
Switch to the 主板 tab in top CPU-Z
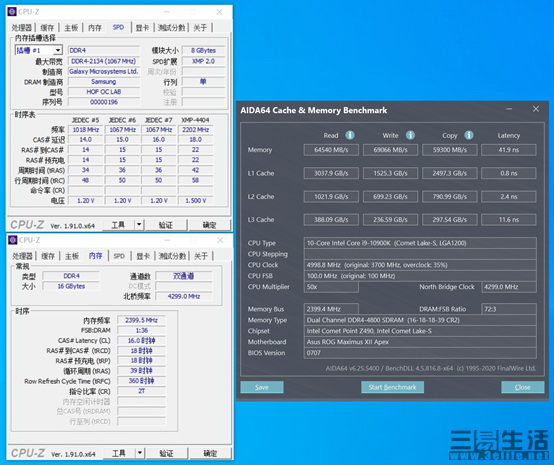pyautogui.click(x=71, y=28)
